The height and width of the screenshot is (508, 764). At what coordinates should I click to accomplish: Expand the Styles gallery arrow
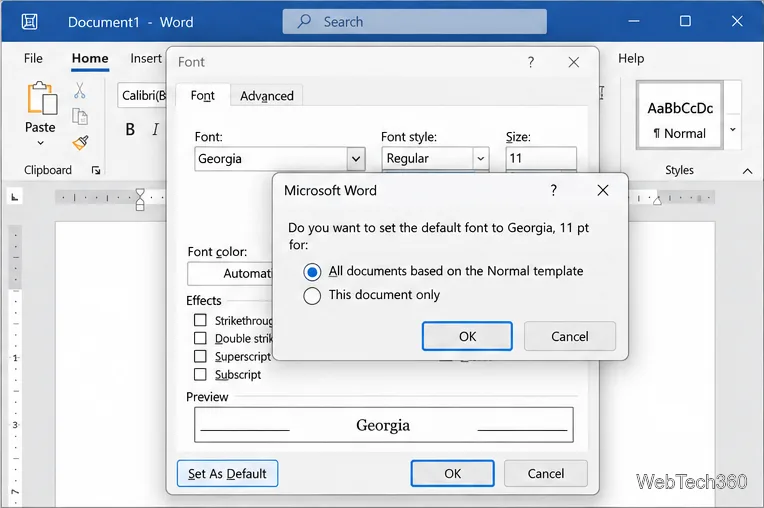coord(732,130)
